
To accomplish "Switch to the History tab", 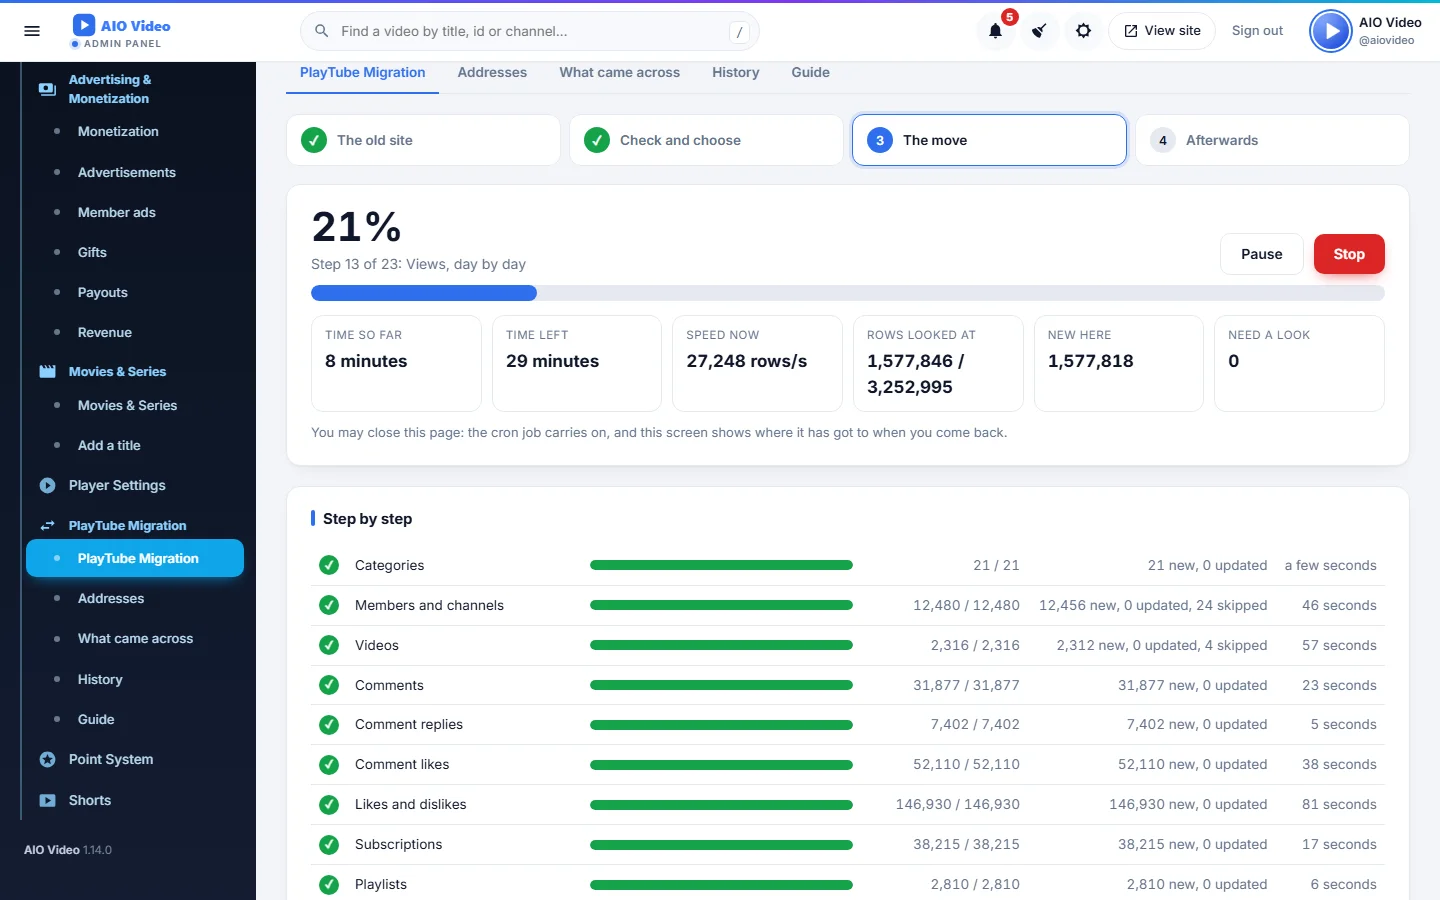I will pos(736,72).
